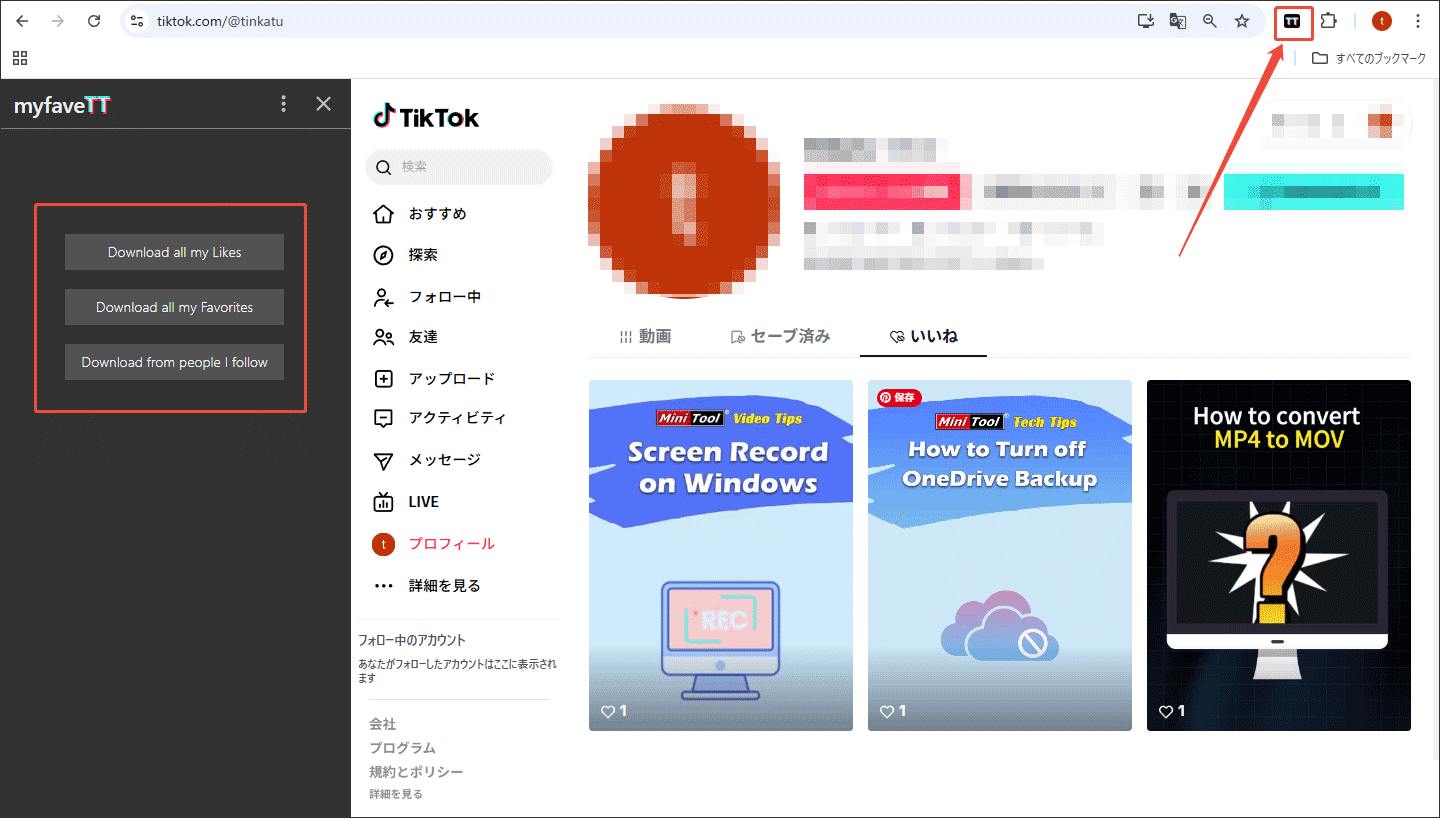The image size is (1440, 818).
Task: Click the 会社 footer link
Action: (x=383, y=724)
